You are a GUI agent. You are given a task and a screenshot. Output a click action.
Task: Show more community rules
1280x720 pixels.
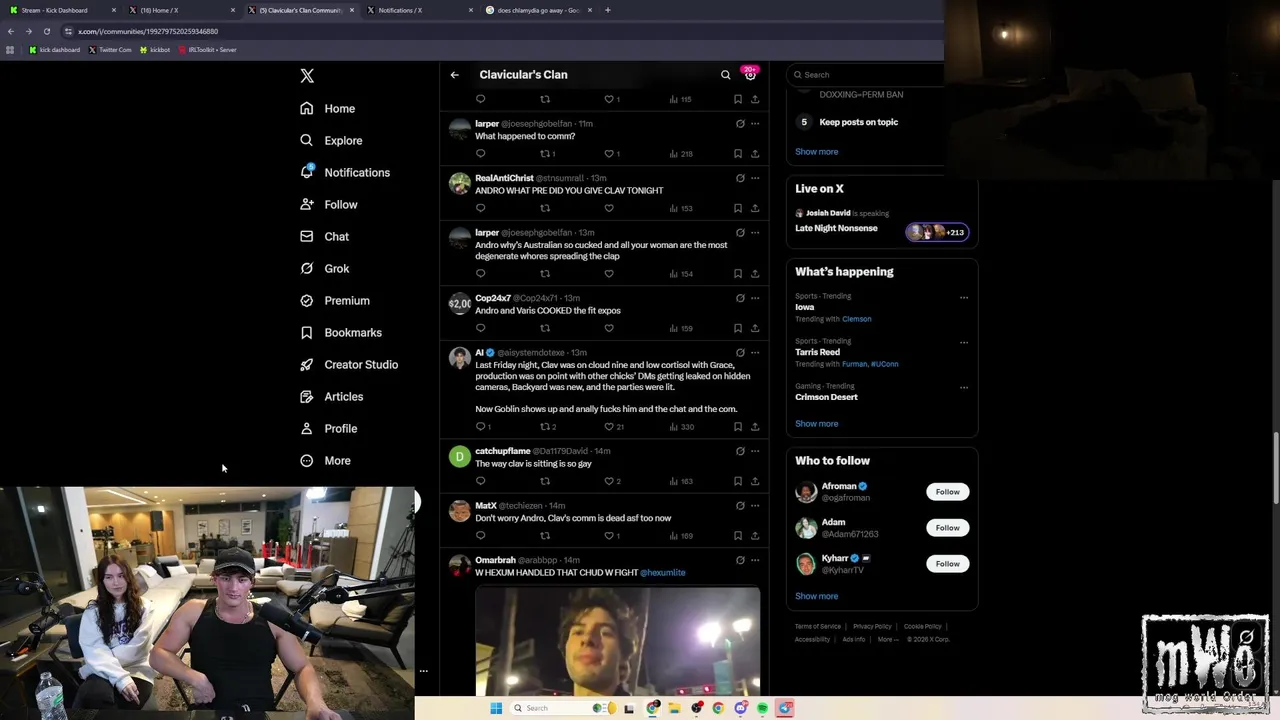(816, 152)
